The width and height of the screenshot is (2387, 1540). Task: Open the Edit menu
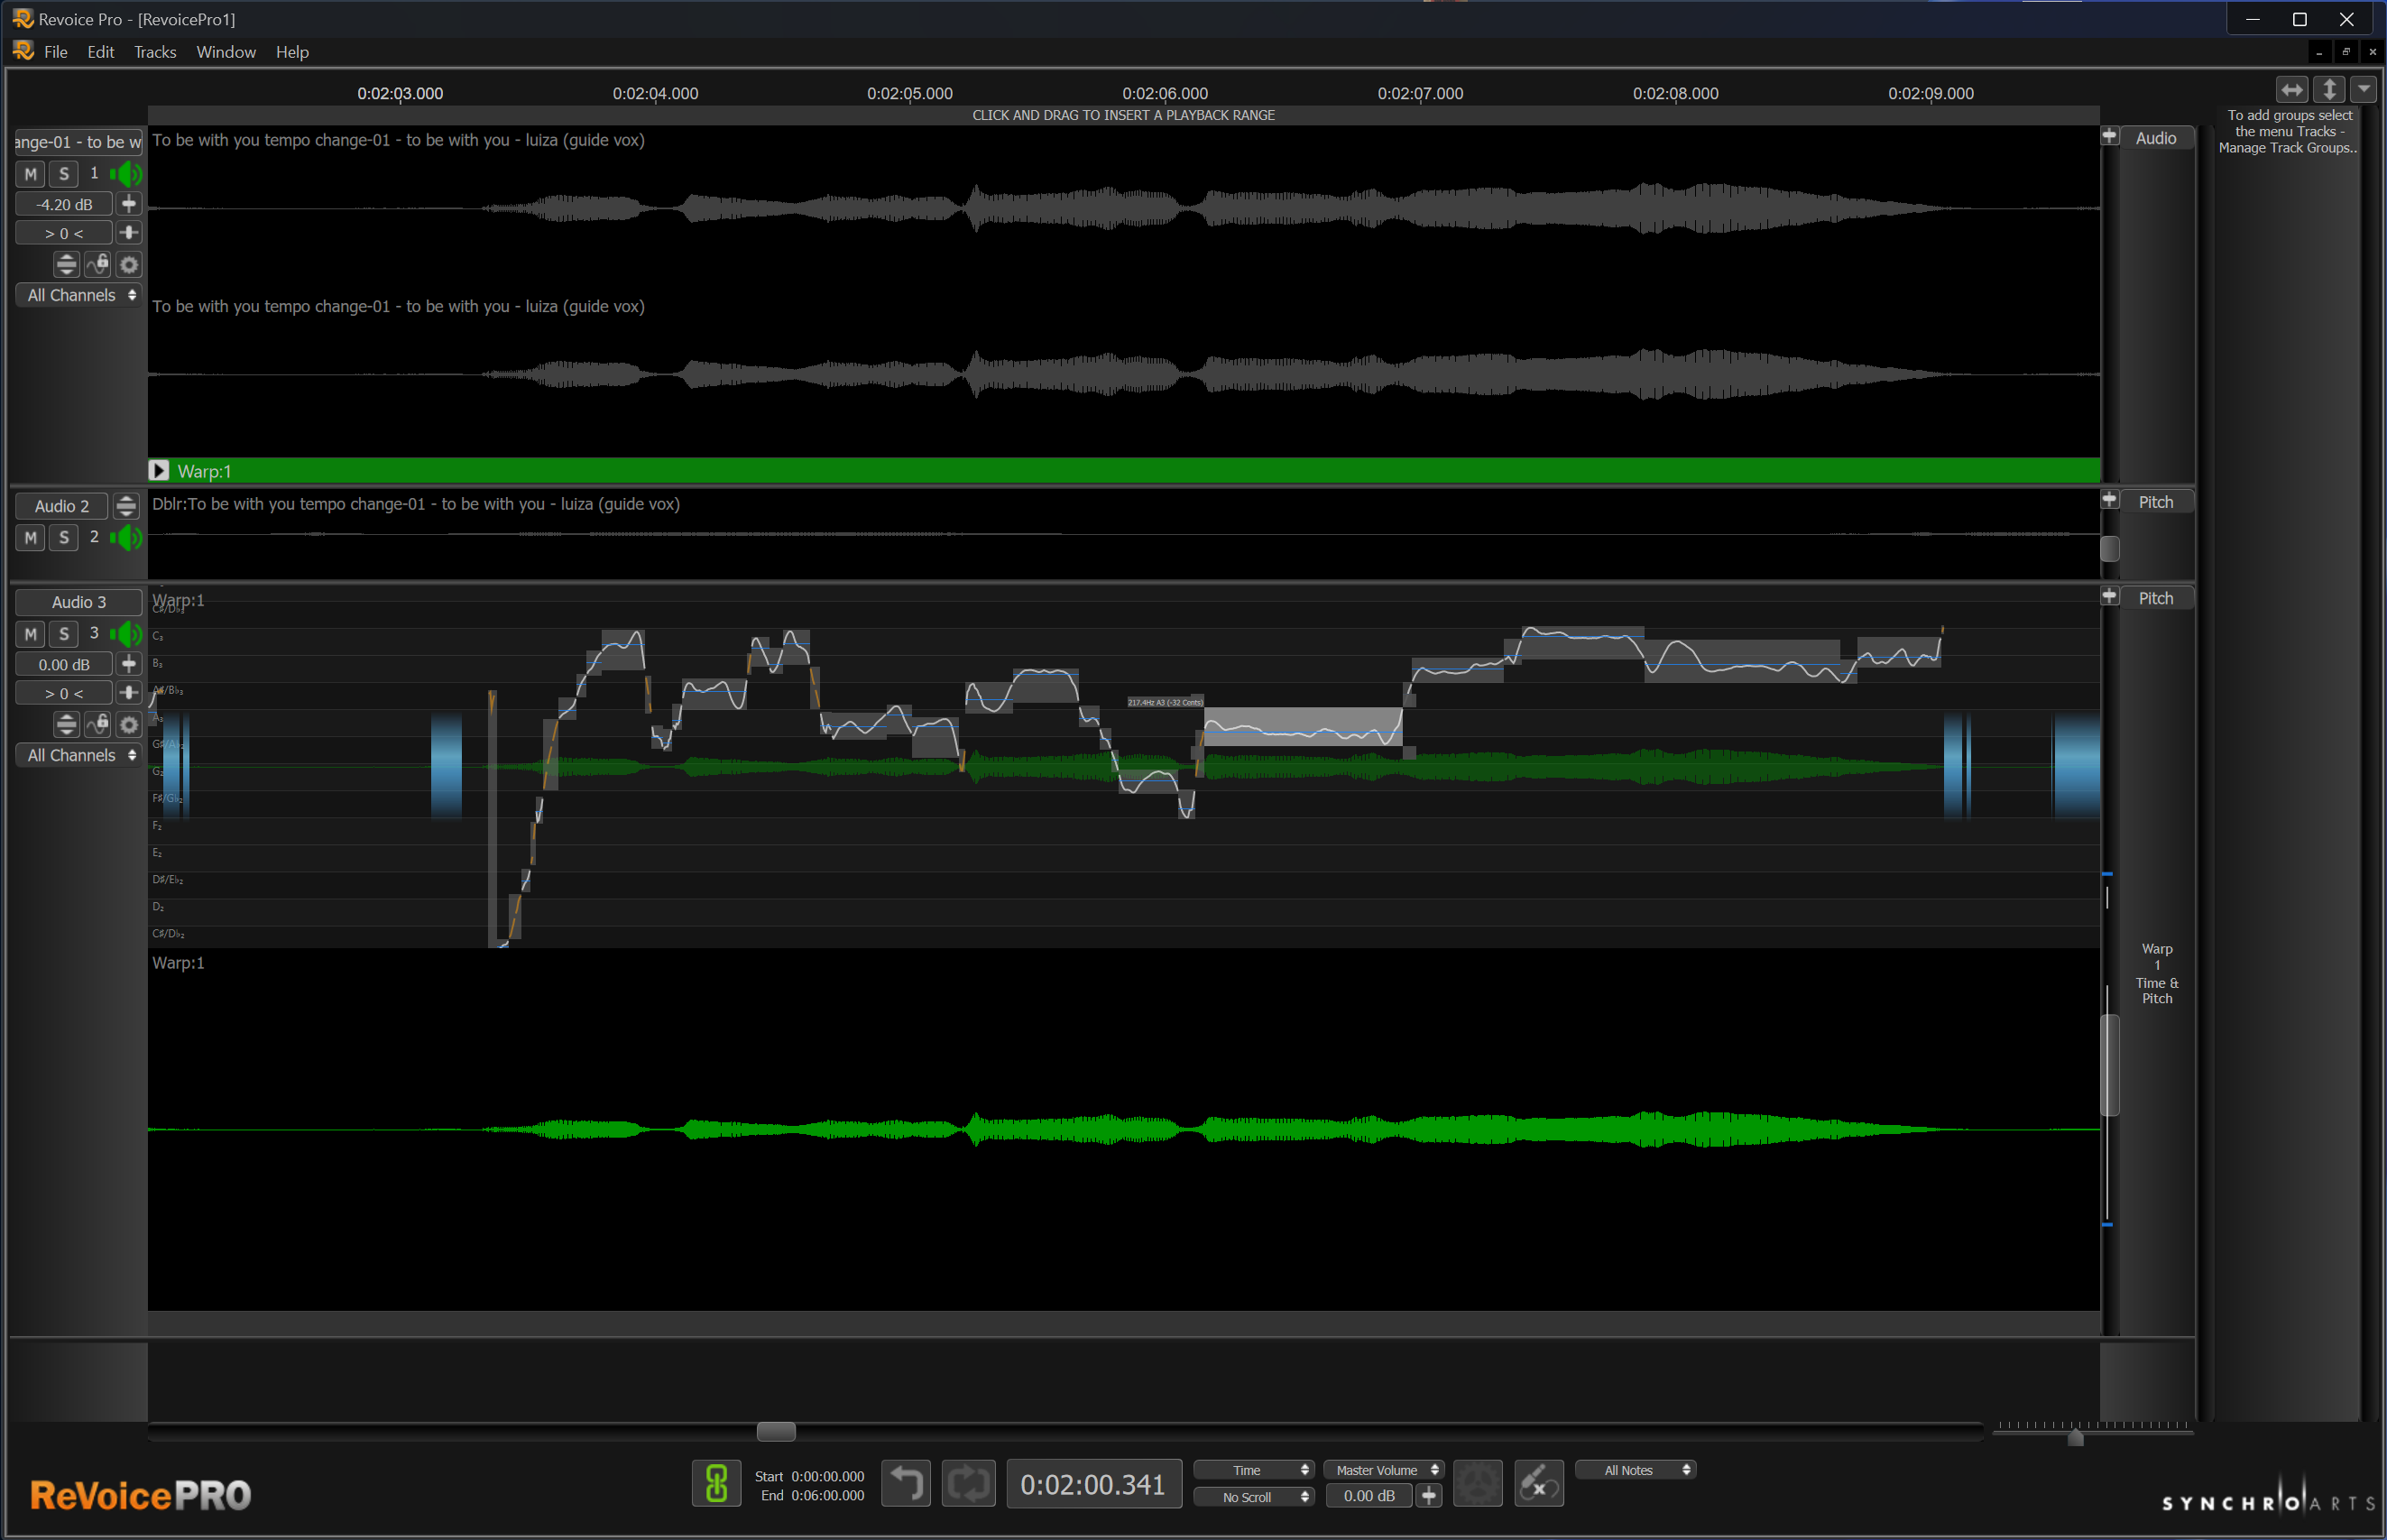[101, 52]
